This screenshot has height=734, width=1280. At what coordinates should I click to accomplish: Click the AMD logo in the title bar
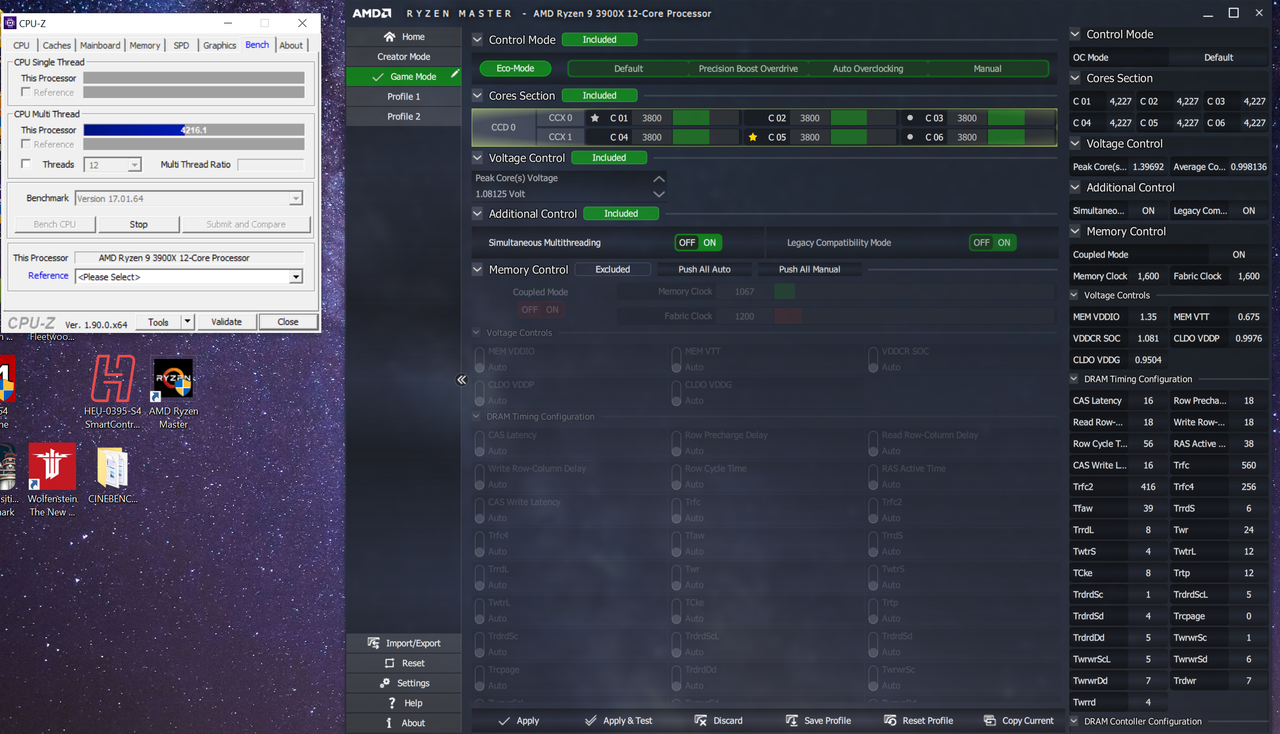click(x=371, y=13)
